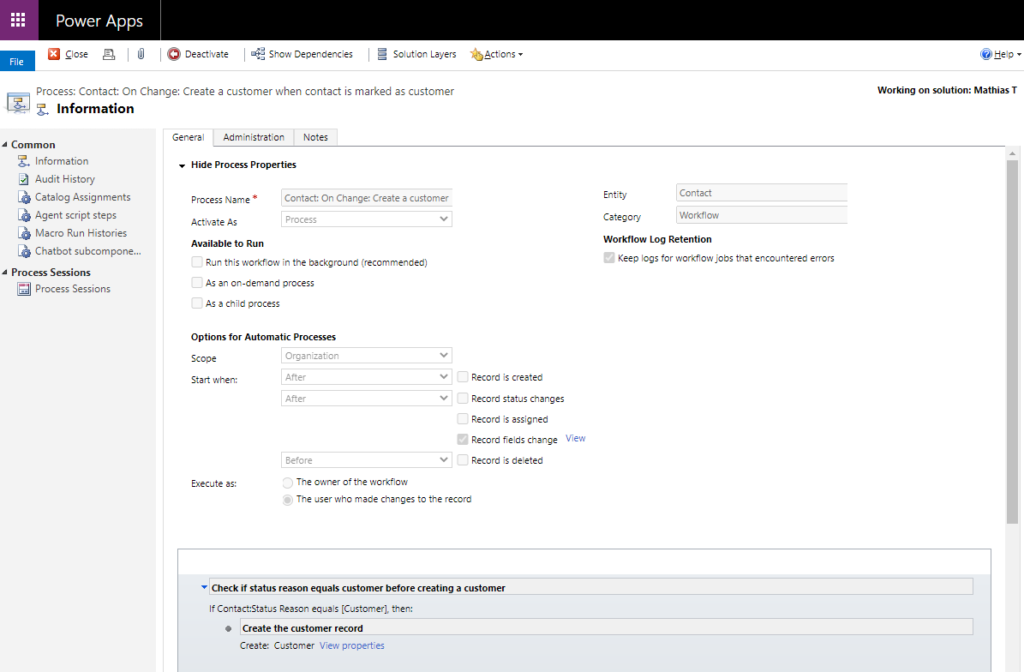Click the Catalog Assignments icon

coord(24,197)
